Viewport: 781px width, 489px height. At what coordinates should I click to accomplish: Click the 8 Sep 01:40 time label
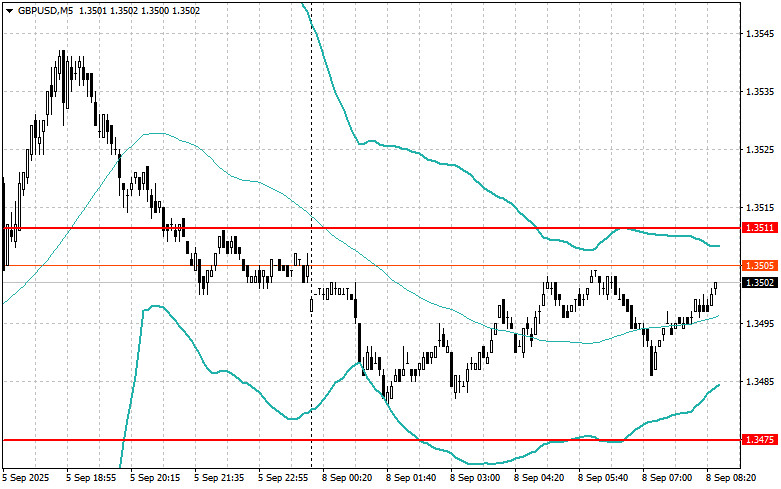tap(411, 478)
